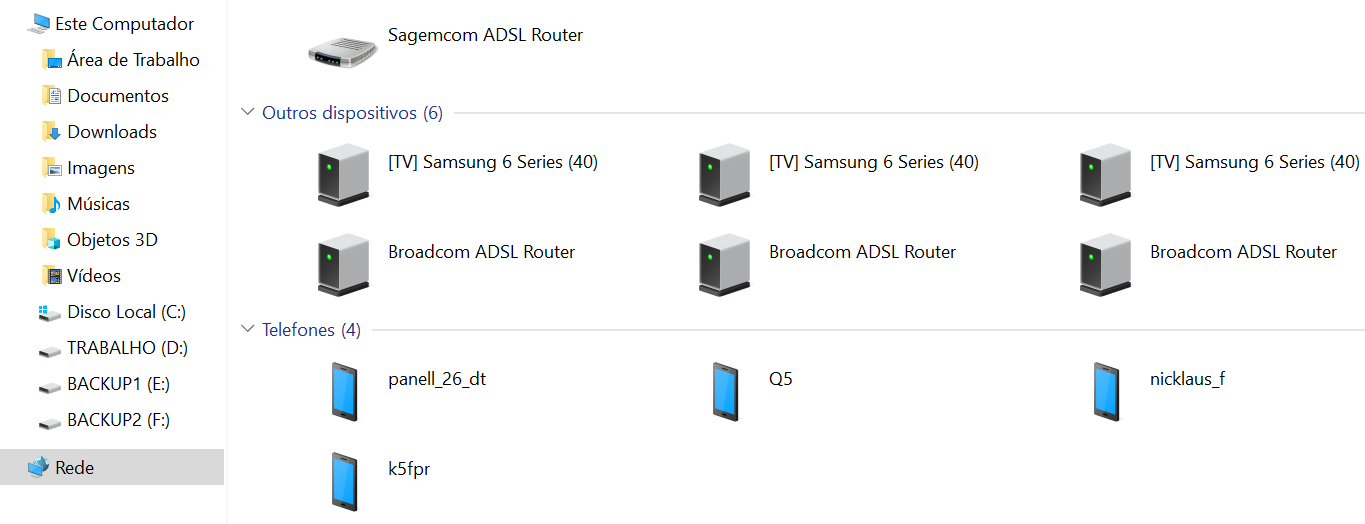Select the nicklaus_f phone icon
Image resolution: width=1365 pixels, height=524 pixels.
coord(1106,390)
